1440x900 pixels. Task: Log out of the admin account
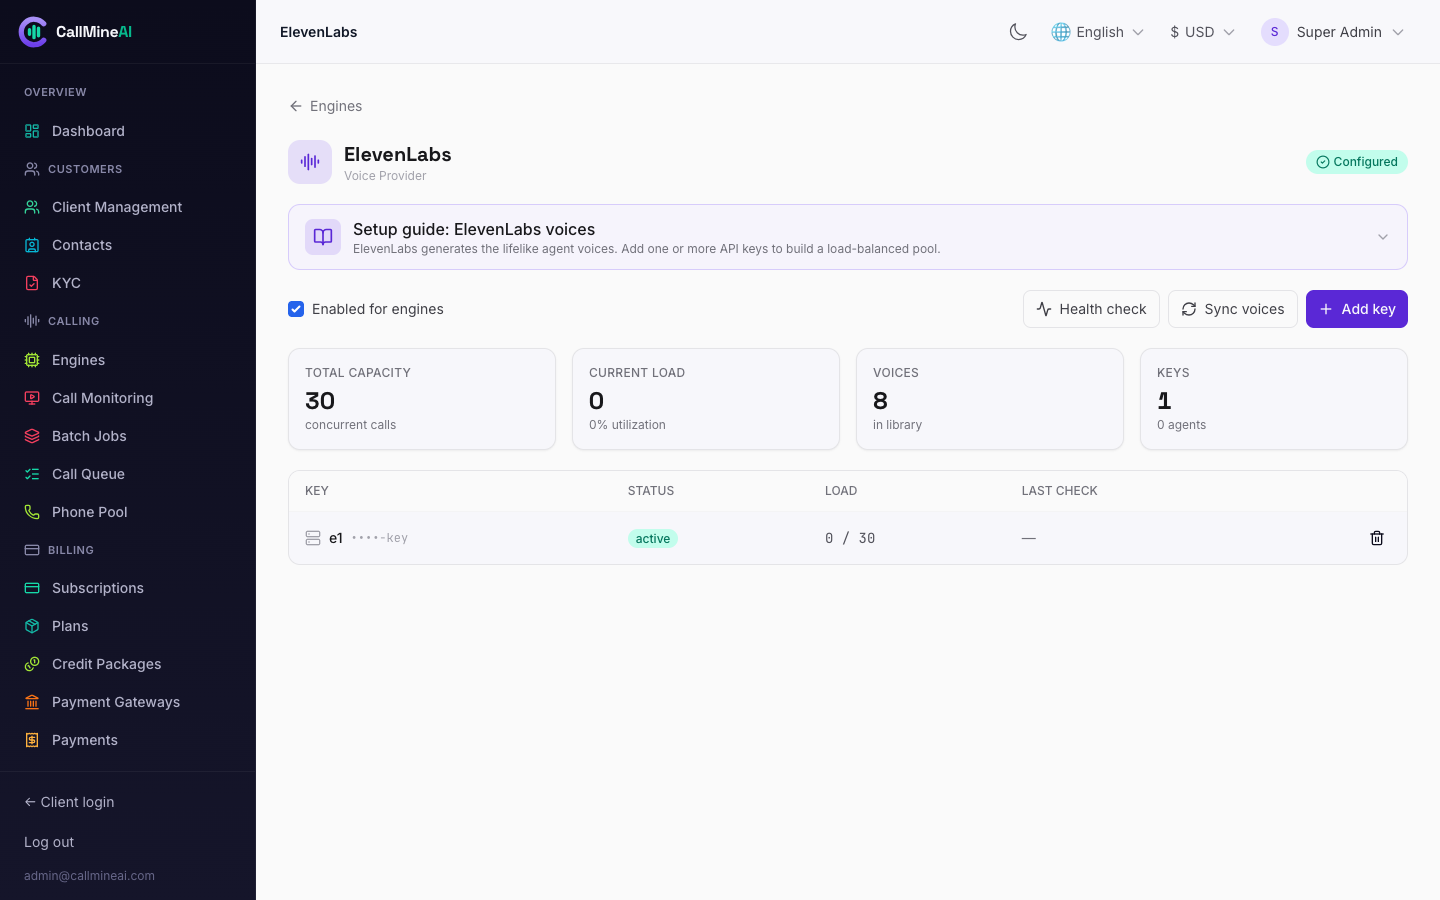tap(49, 842)
